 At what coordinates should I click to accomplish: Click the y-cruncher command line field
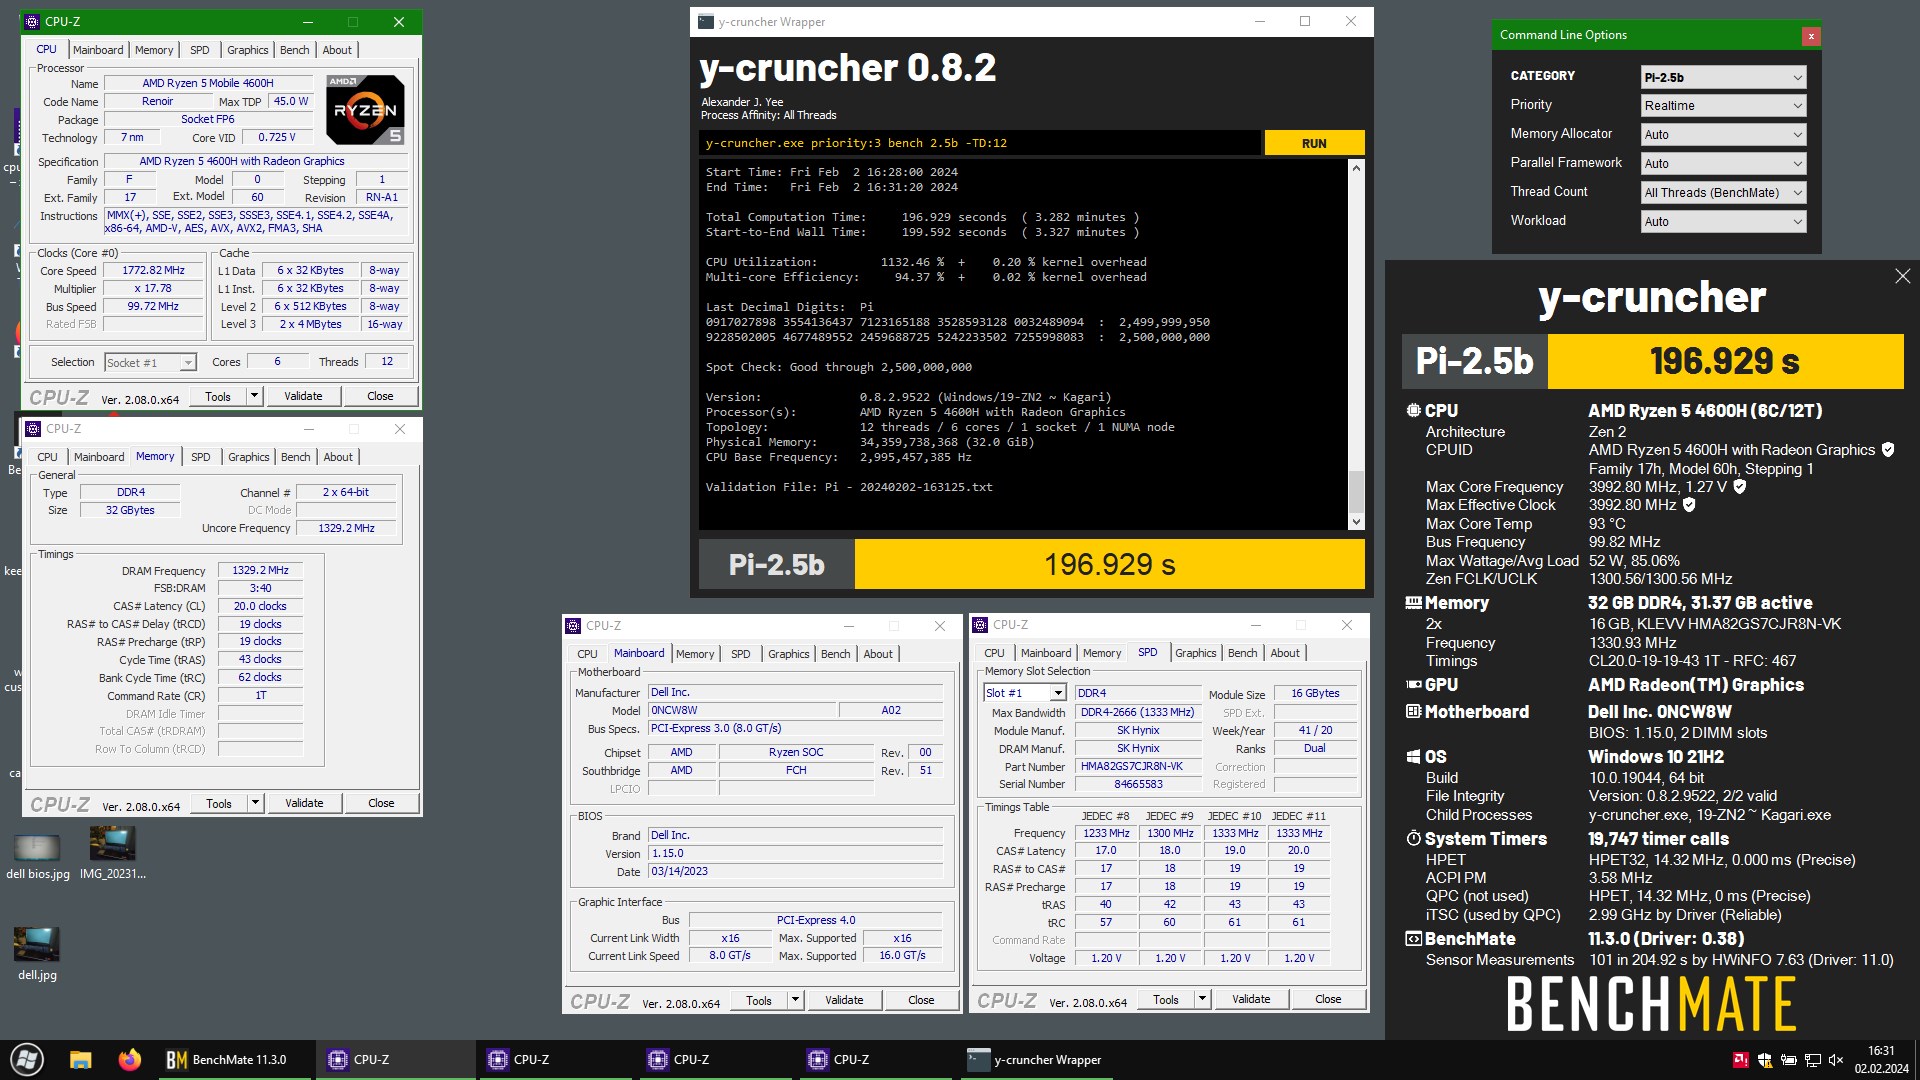click(x=980, y=143)
